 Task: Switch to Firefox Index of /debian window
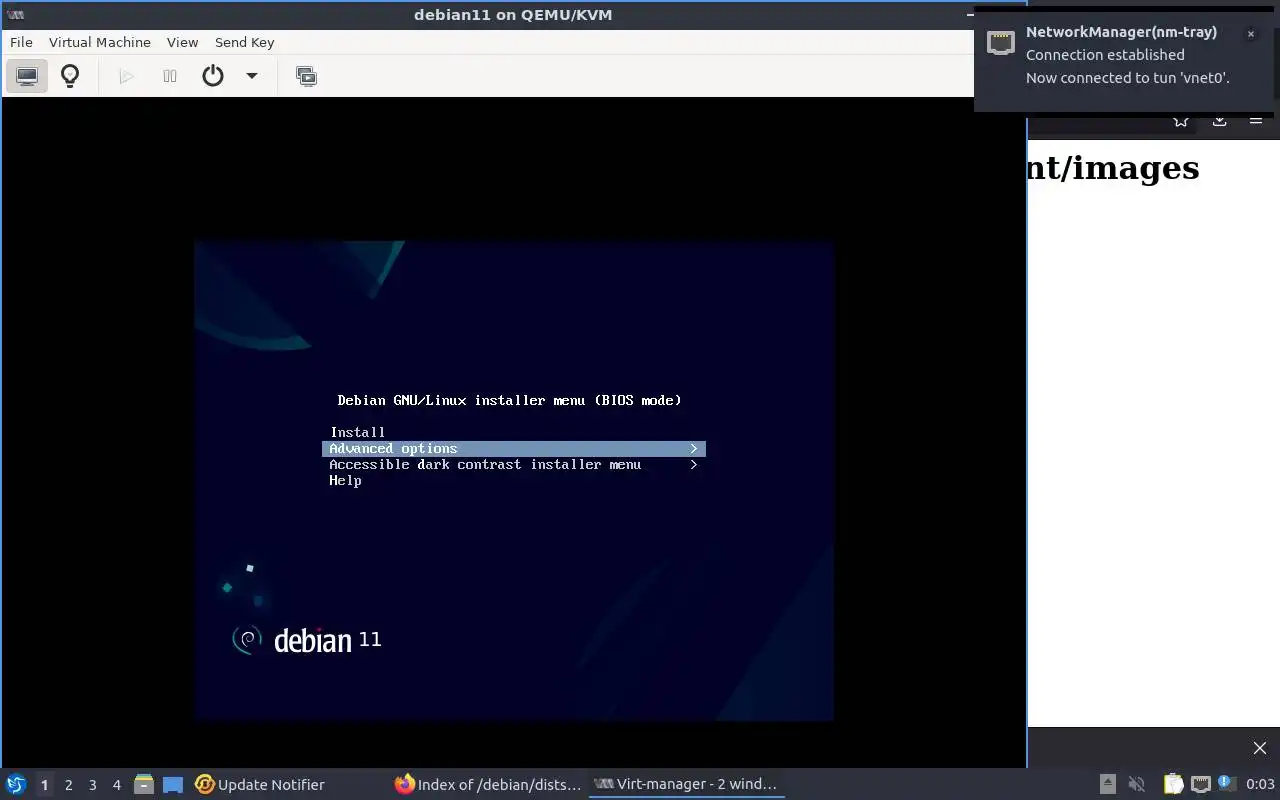488,785
